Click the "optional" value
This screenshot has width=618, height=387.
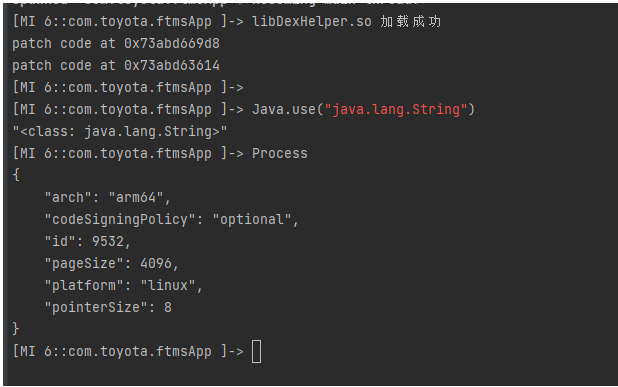pos(252,220)
